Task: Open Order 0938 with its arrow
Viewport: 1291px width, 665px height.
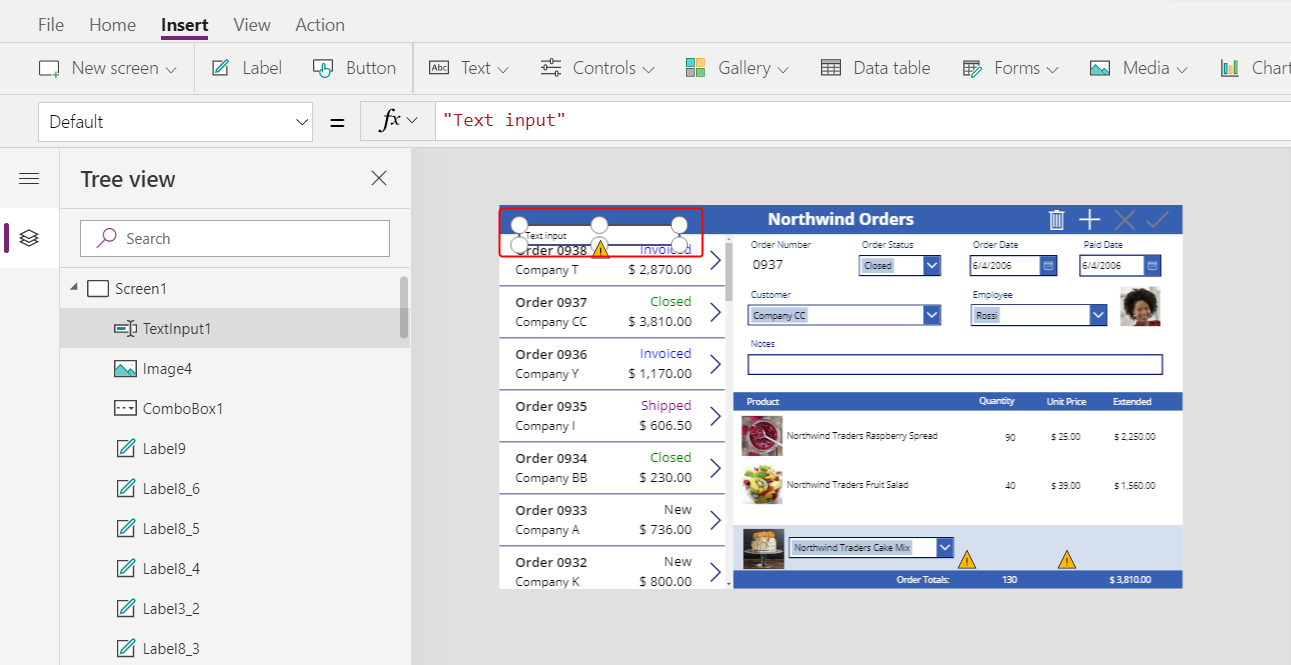Action: tap(715, 261)
